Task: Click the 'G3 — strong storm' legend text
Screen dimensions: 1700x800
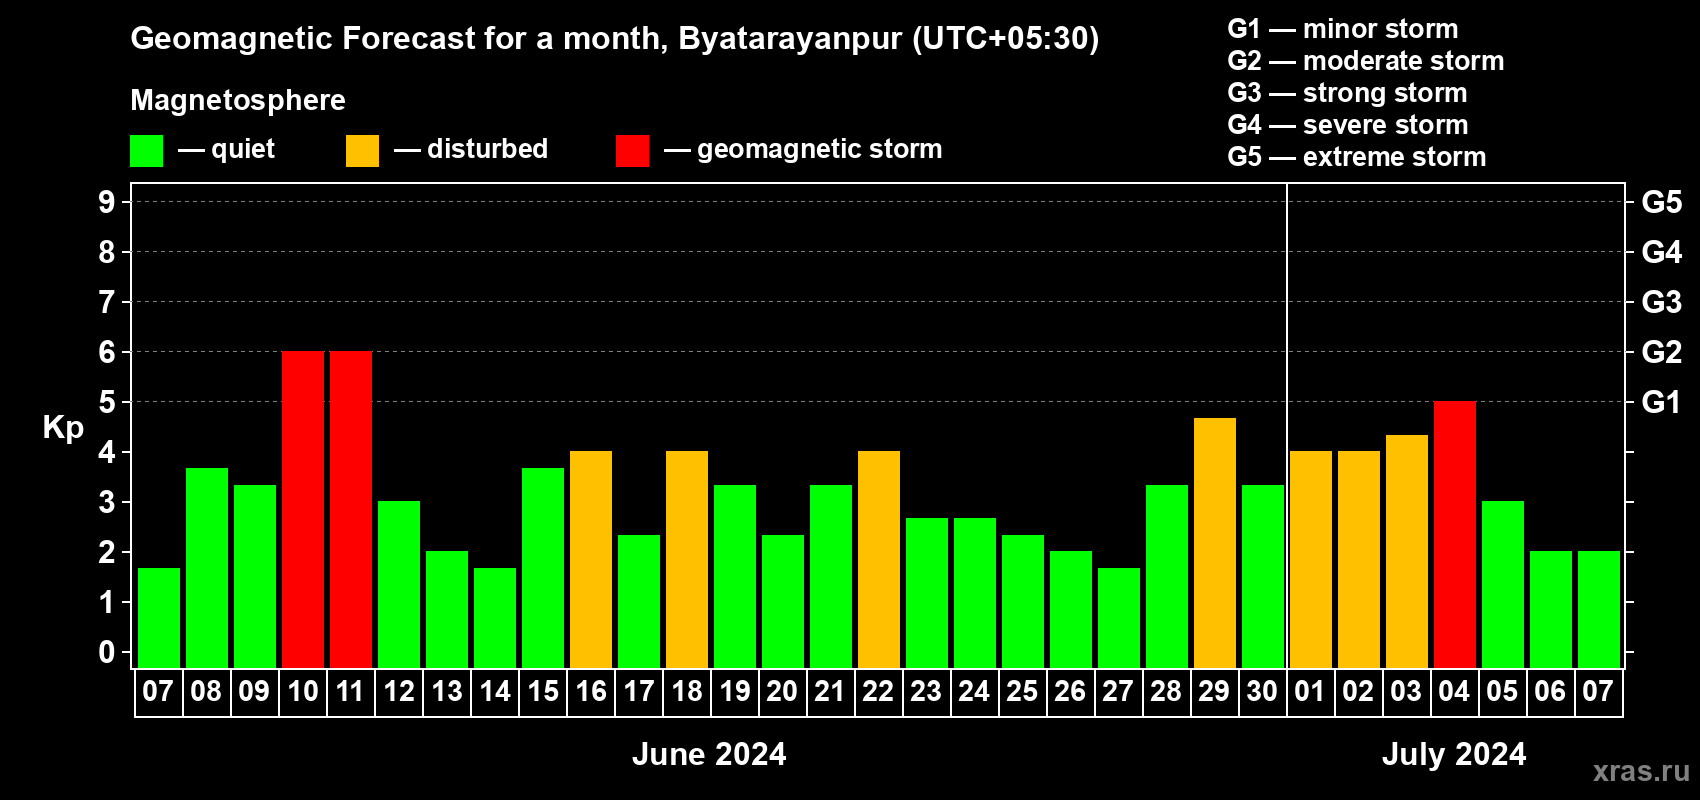Action: click(1347, 93)
